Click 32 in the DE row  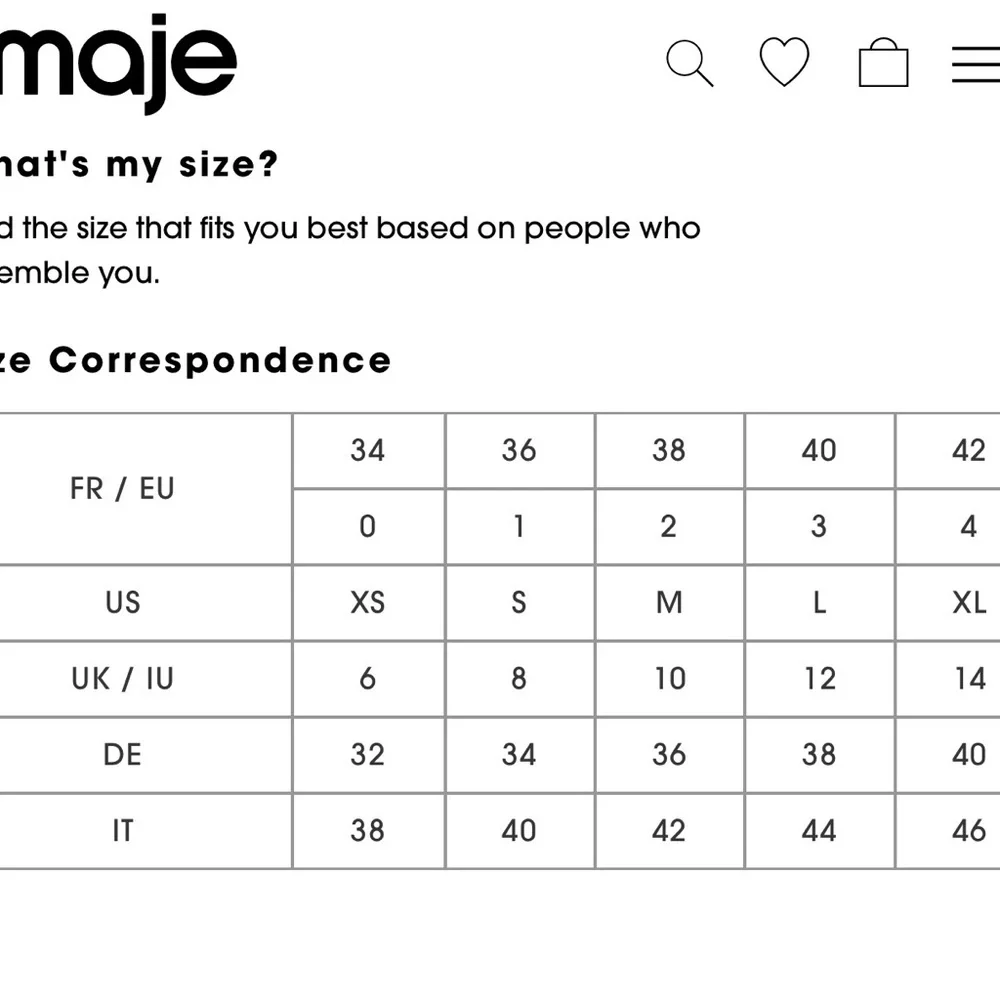(367, 754)
